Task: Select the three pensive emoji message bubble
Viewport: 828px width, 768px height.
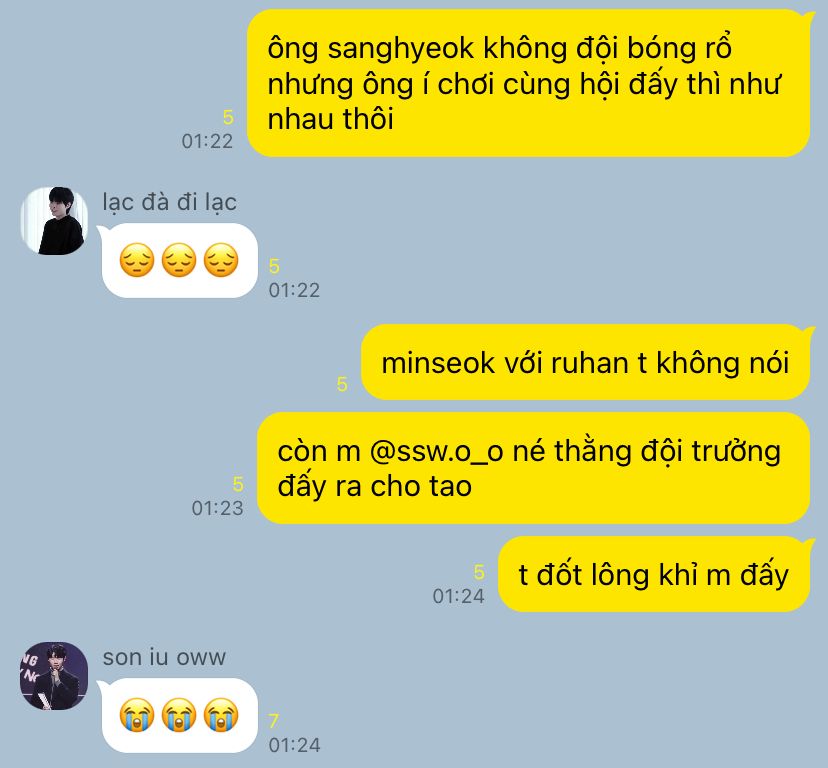Action: 180,260
